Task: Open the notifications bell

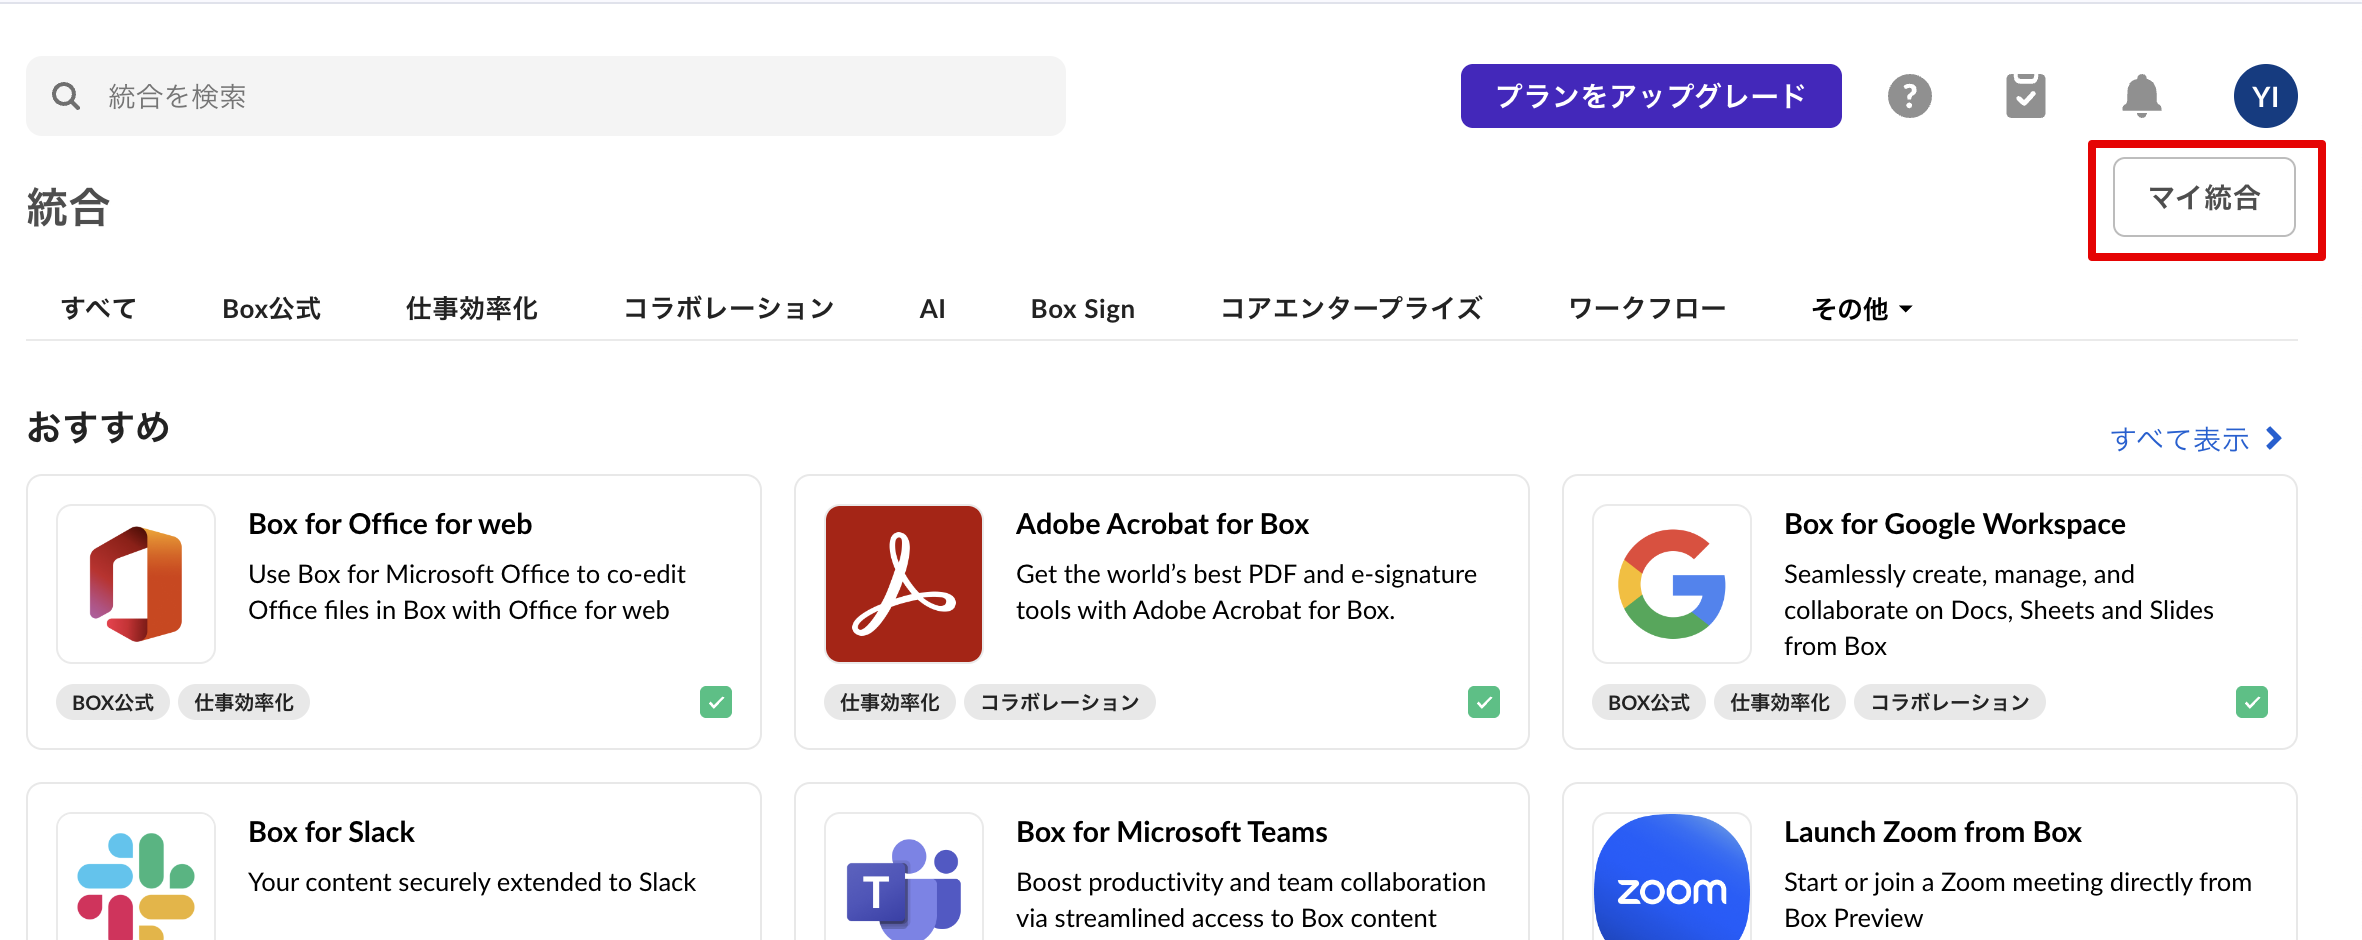Action: click(2141, 96)
